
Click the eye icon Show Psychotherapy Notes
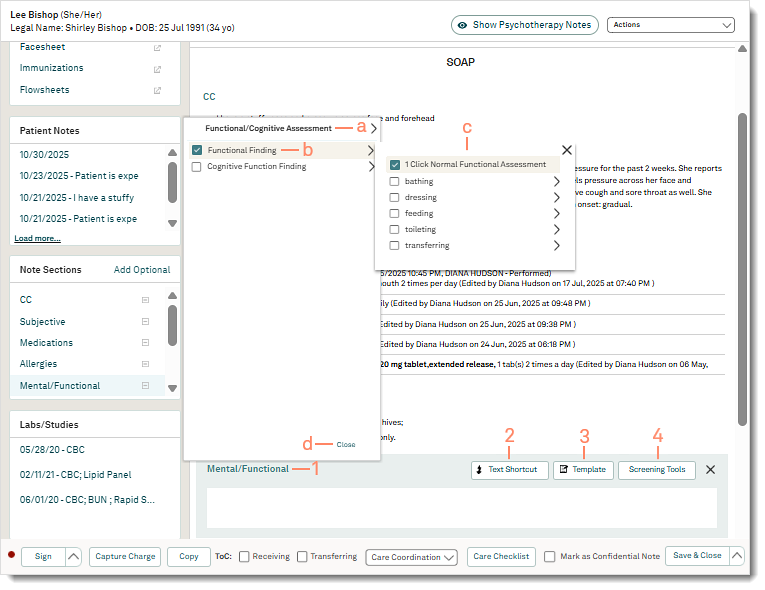[462, 25]
